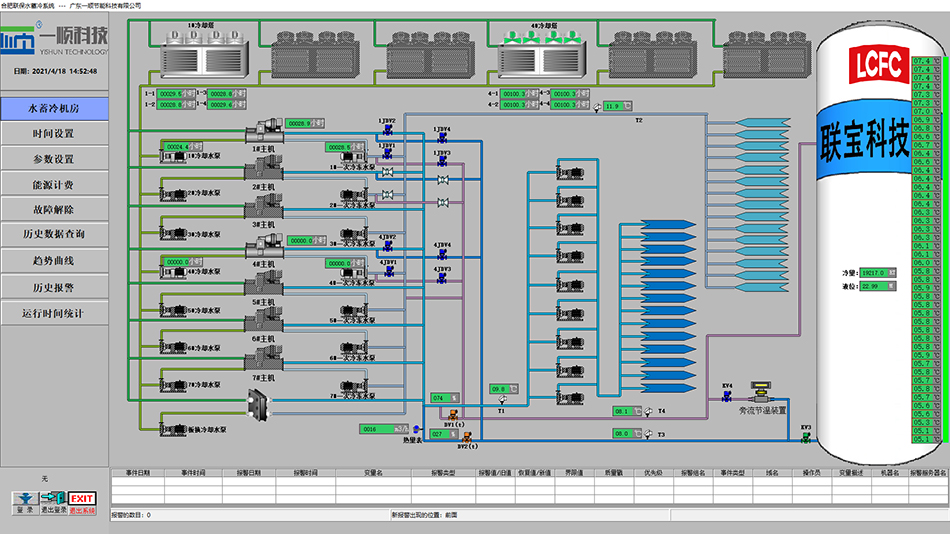Click the 事件日期 column header
This screenshot has height=534, width=950.
tap(138, 473)
